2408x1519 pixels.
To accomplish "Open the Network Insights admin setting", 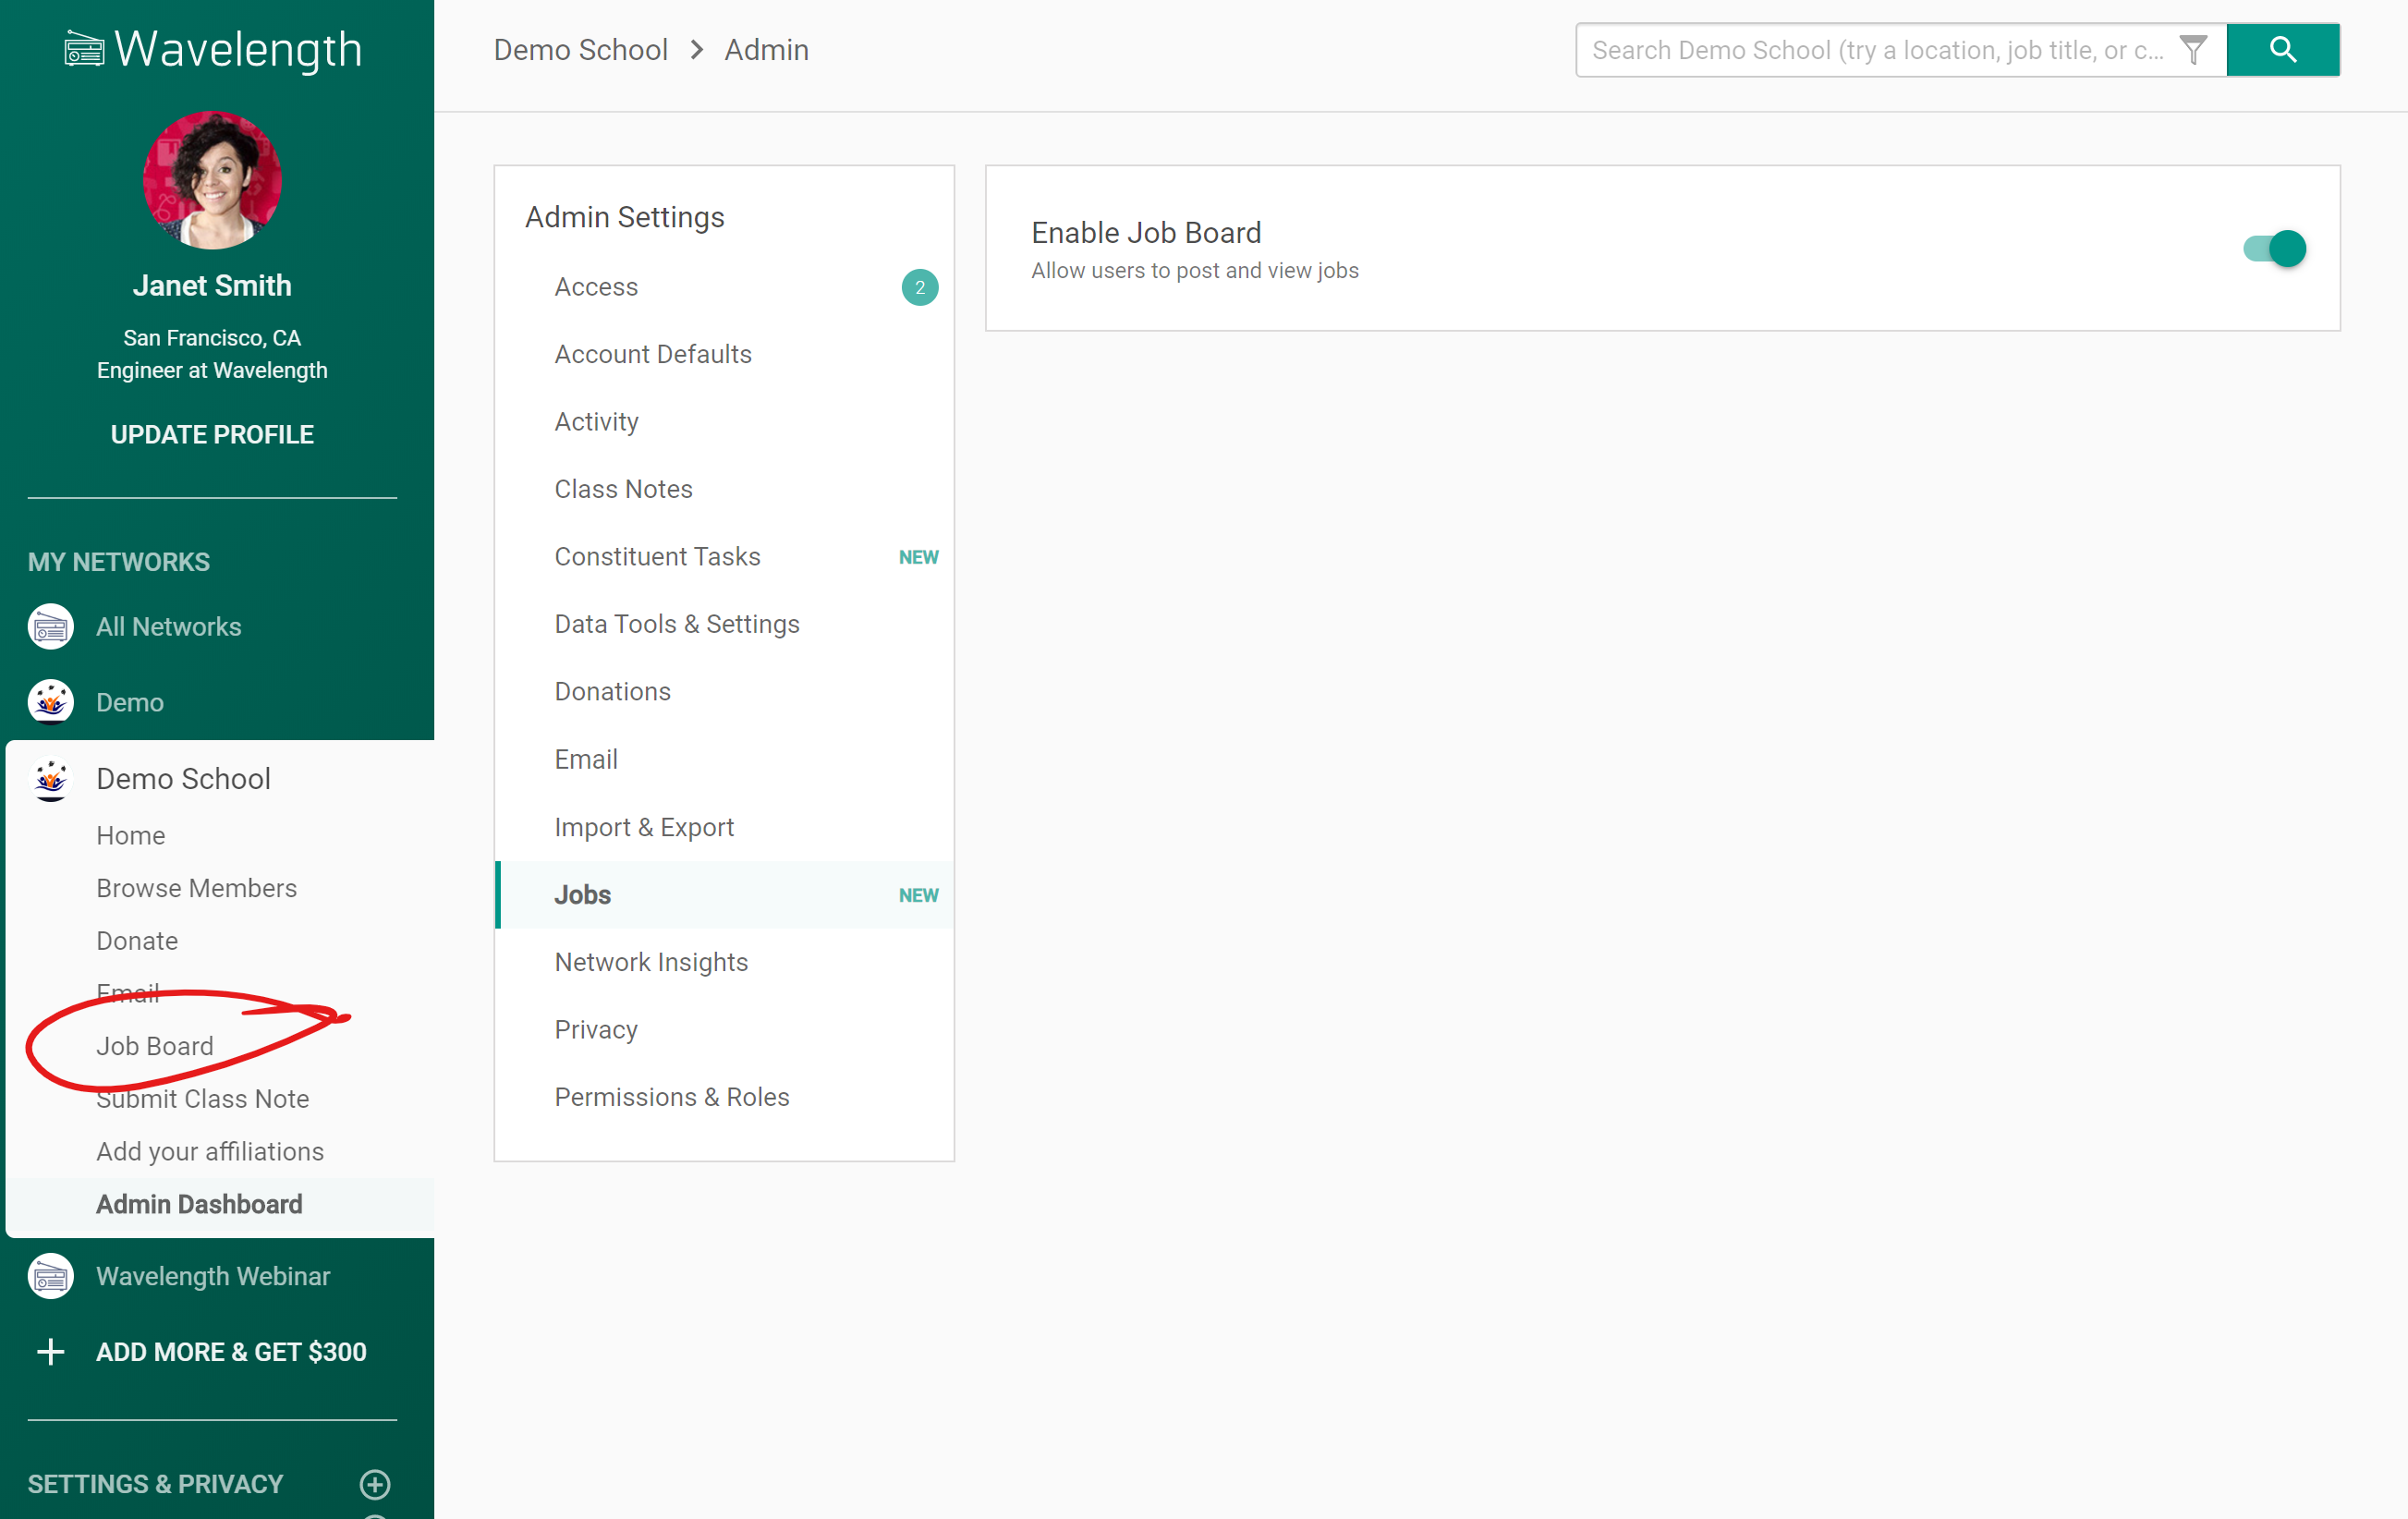I will (651, 962).
